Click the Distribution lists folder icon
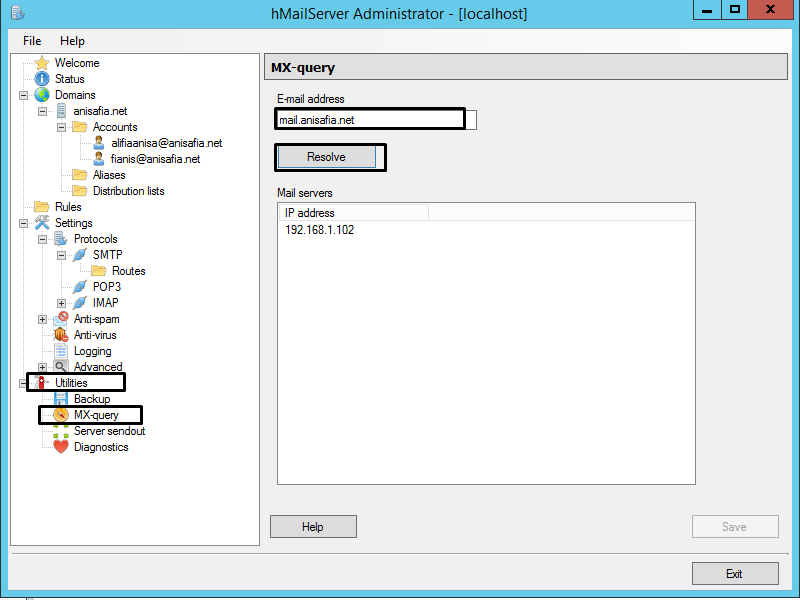Image resolution: width=800 pixels, height=600 pixels. (x=80, y=190)
